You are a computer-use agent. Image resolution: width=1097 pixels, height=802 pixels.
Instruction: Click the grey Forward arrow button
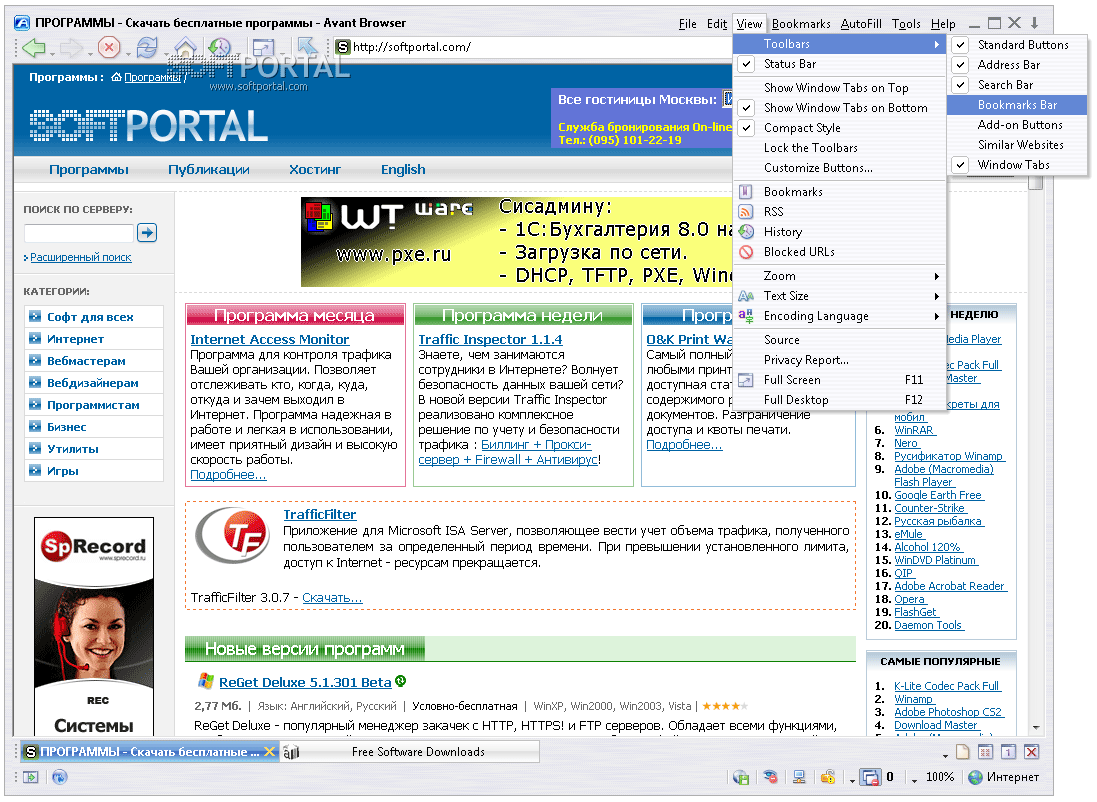[71, 48]
